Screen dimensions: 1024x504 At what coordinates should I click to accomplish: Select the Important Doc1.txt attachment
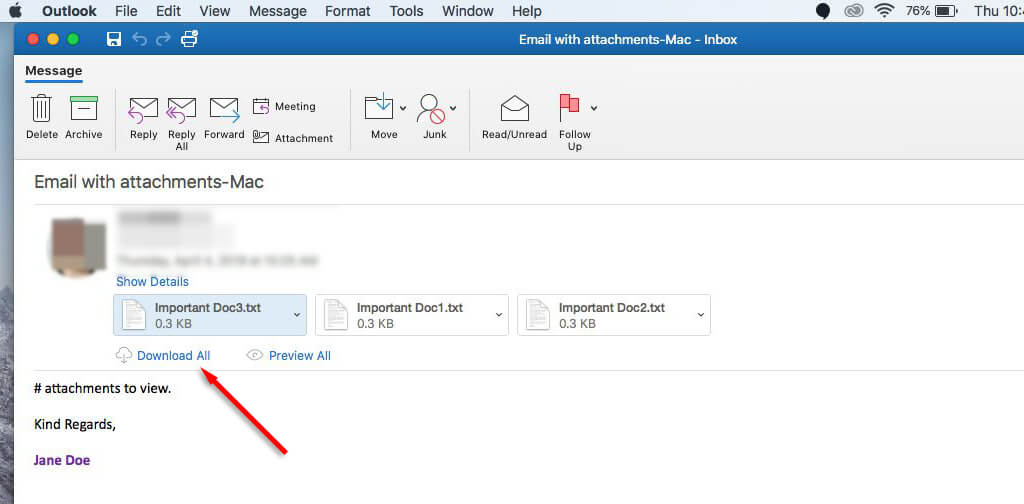[411, 315]
